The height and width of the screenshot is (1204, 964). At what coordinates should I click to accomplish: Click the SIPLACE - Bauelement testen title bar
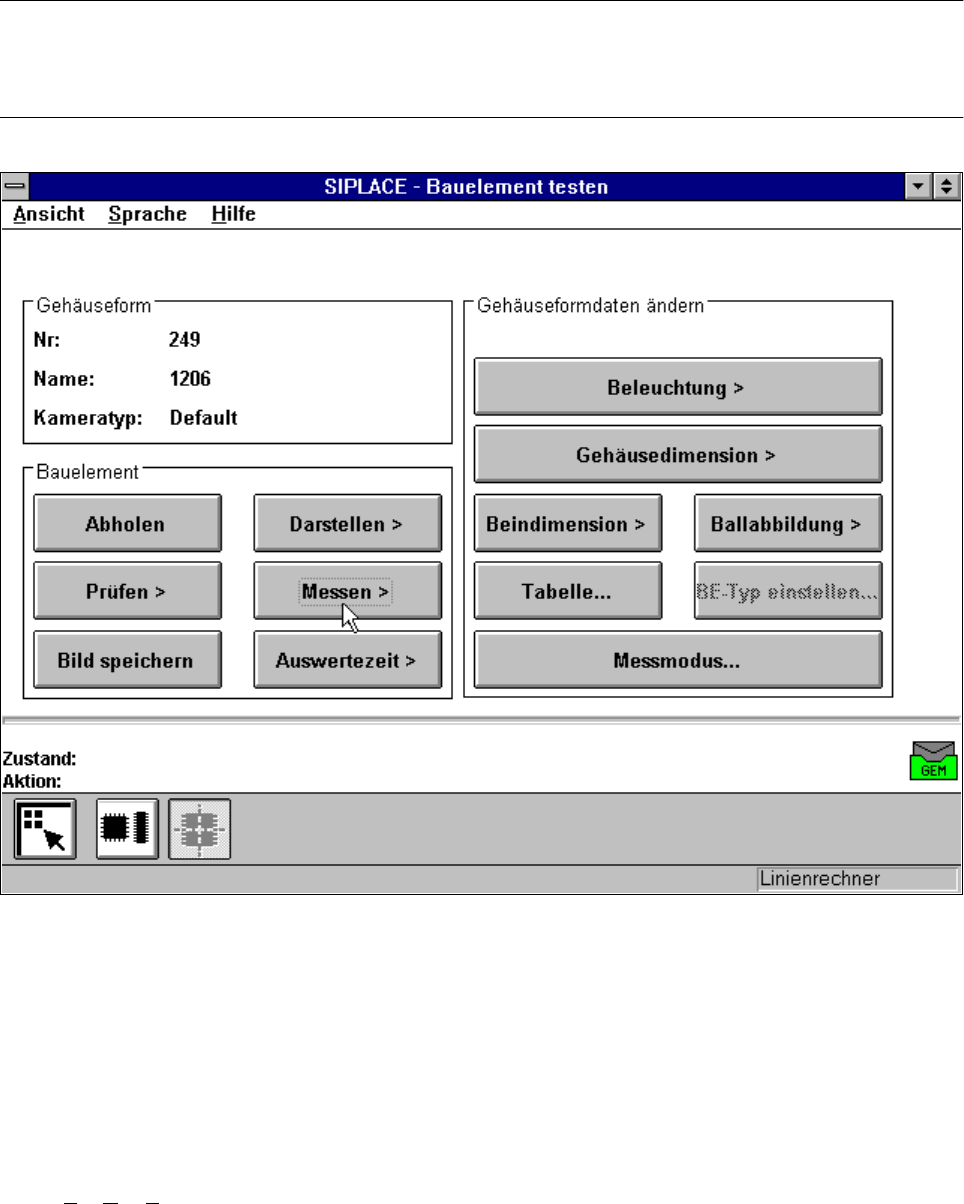point(466,186)
